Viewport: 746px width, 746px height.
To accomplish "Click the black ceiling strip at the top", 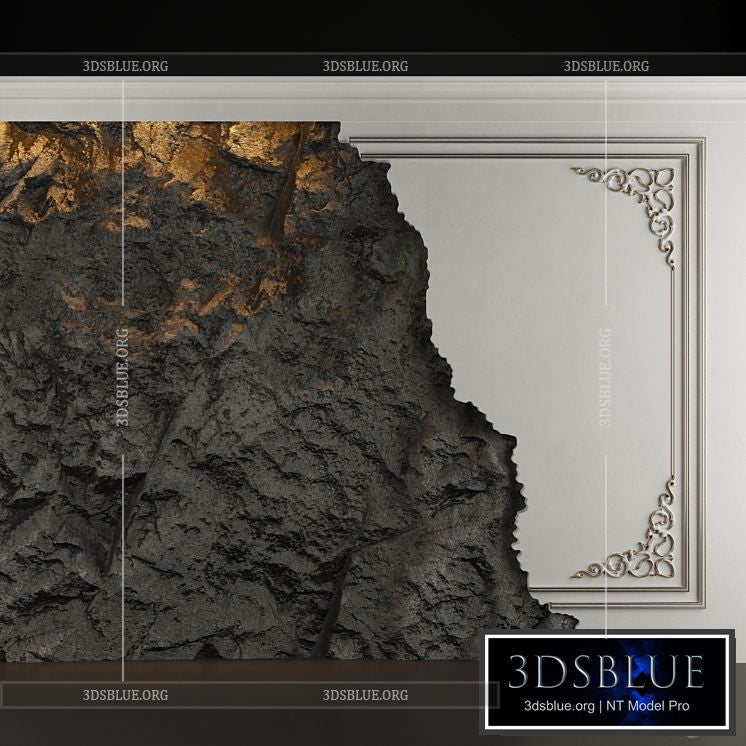I will tap(373, 25).
